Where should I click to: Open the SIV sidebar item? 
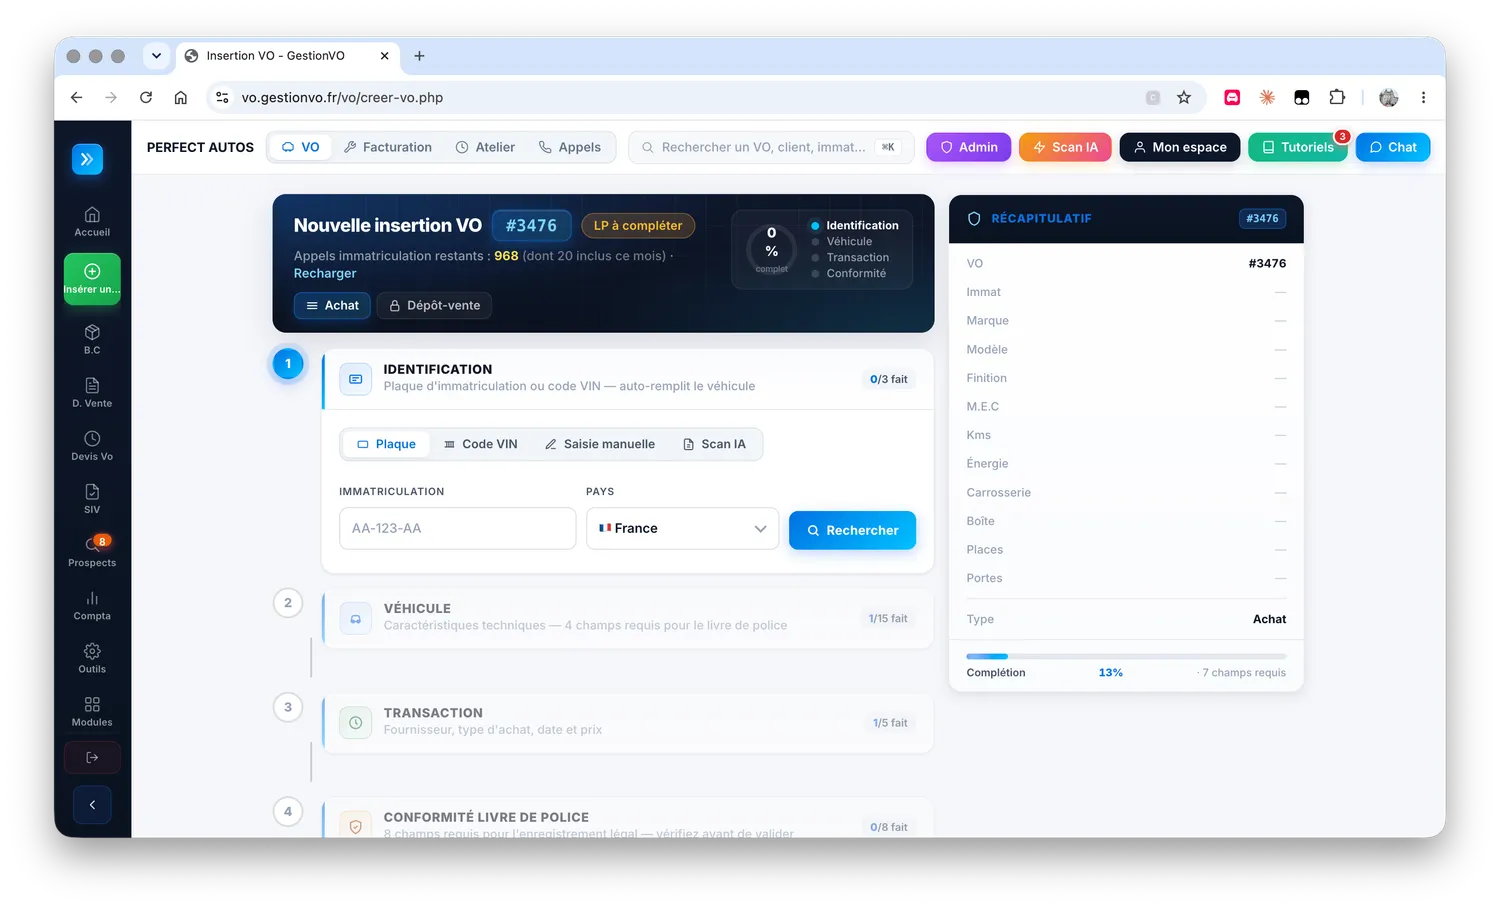[x=92, y=498]
